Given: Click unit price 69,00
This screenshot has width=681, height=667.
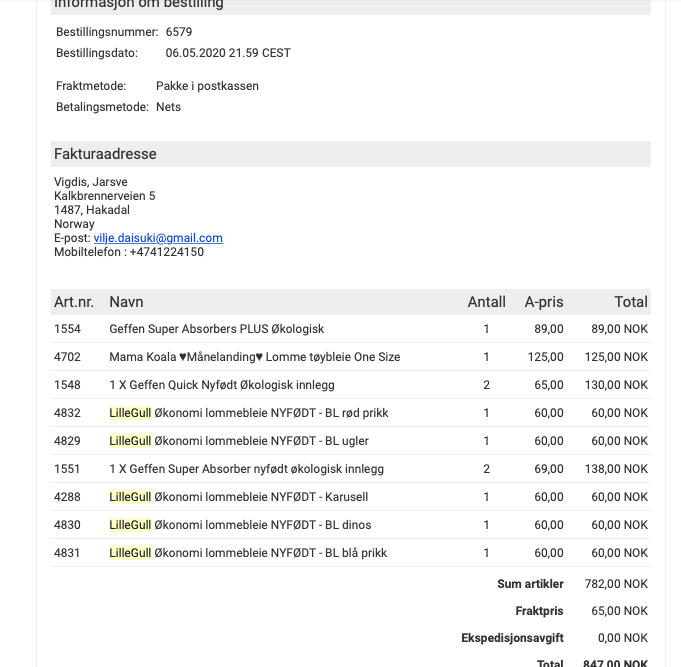Looking at the screenshot, I should click(x=549, y=469).
